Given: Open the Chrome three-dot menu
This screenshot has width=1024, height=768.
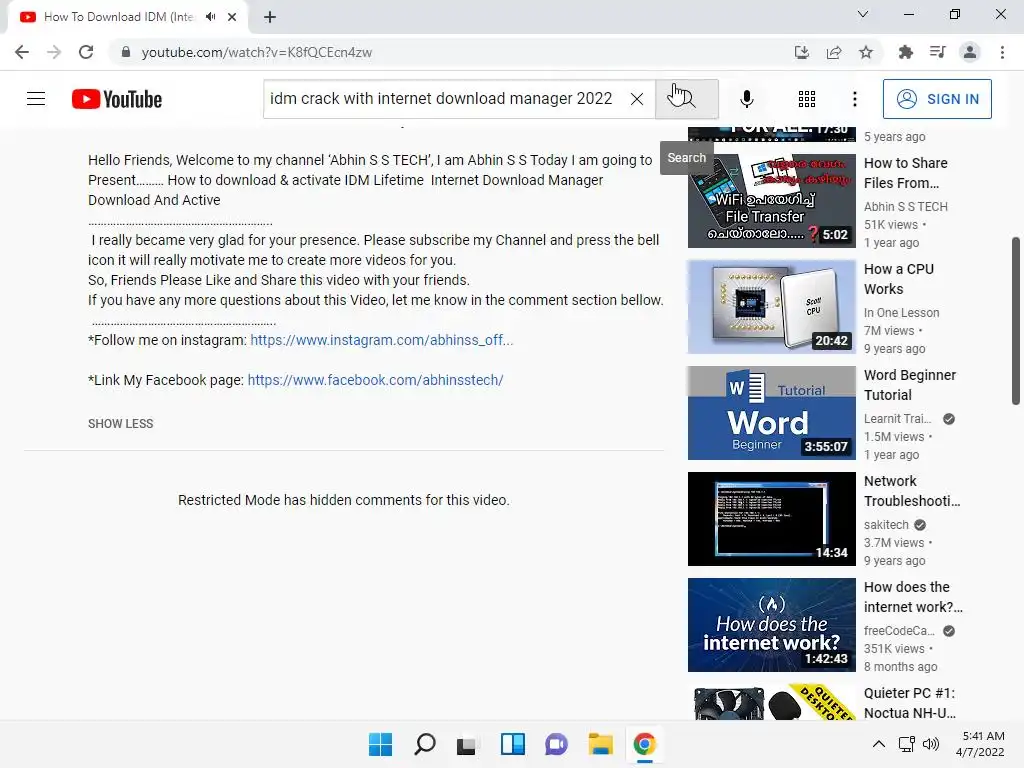Looking at the screenshot, I should point(1002,52).
